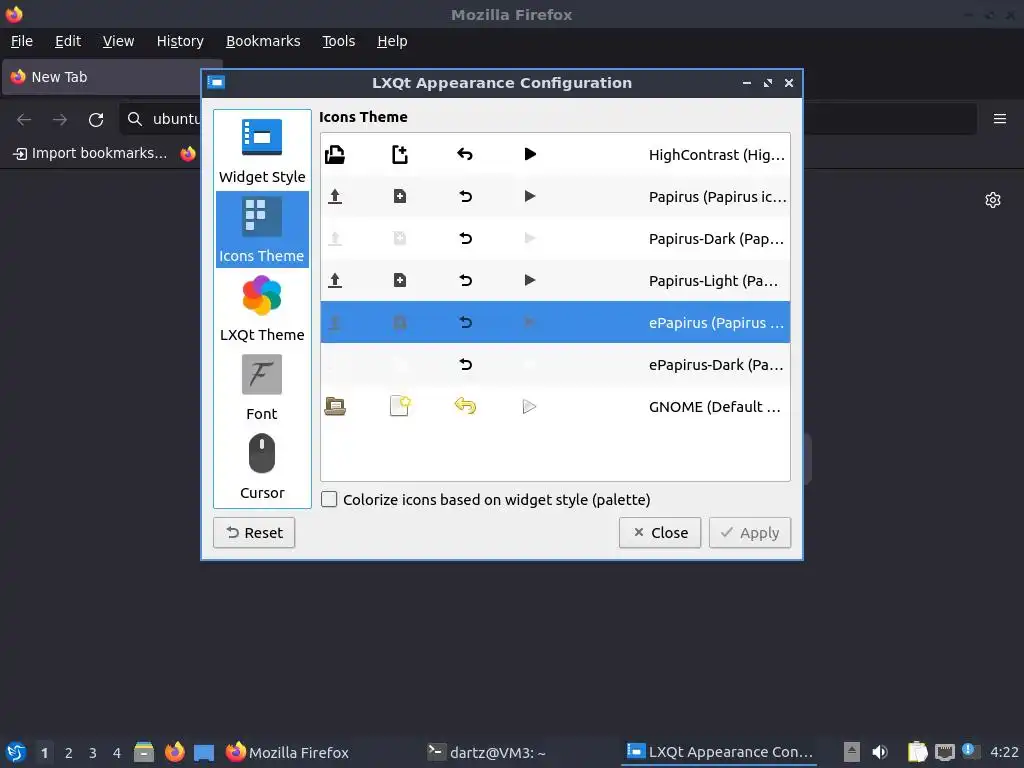Select the Papirus-Light icon theme
The height and width of the screenshot is (768, 1024).
pos(555,281)
